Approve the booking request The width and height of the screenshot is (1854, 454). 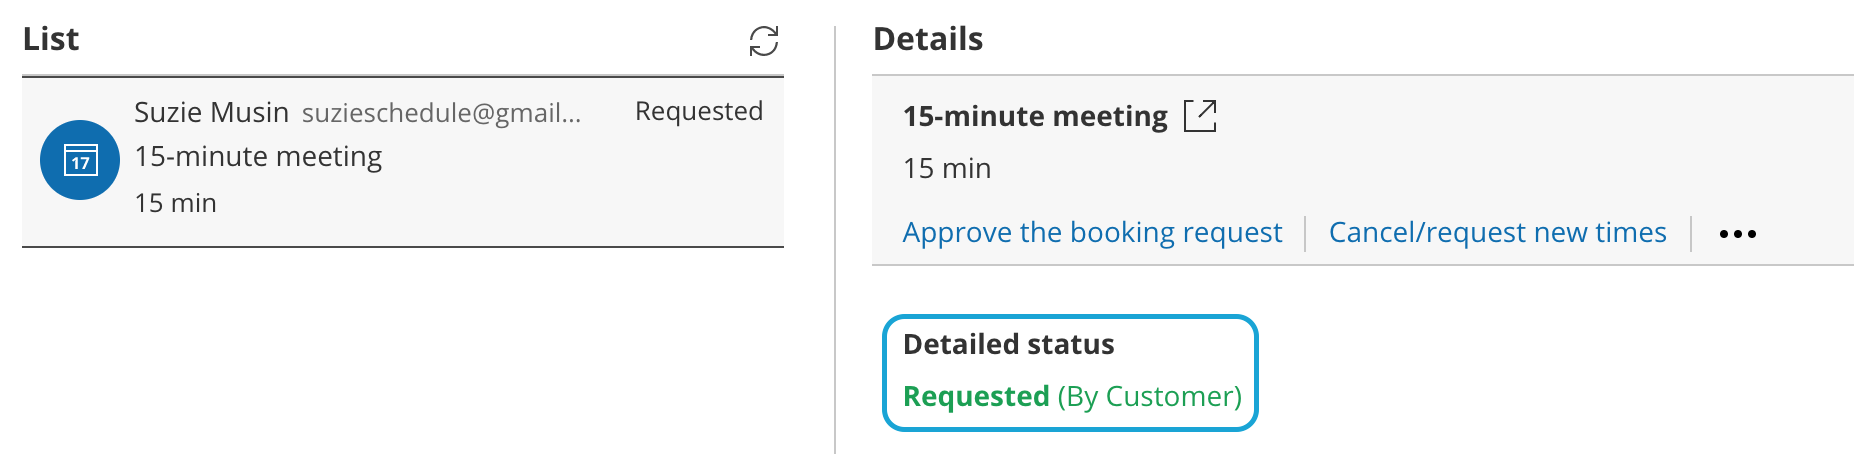1092,232
